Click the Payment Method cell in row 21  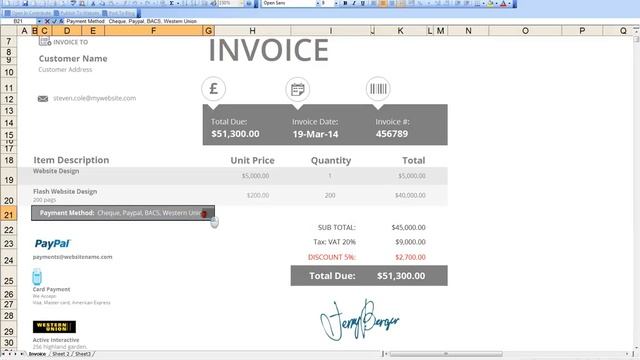123,213
